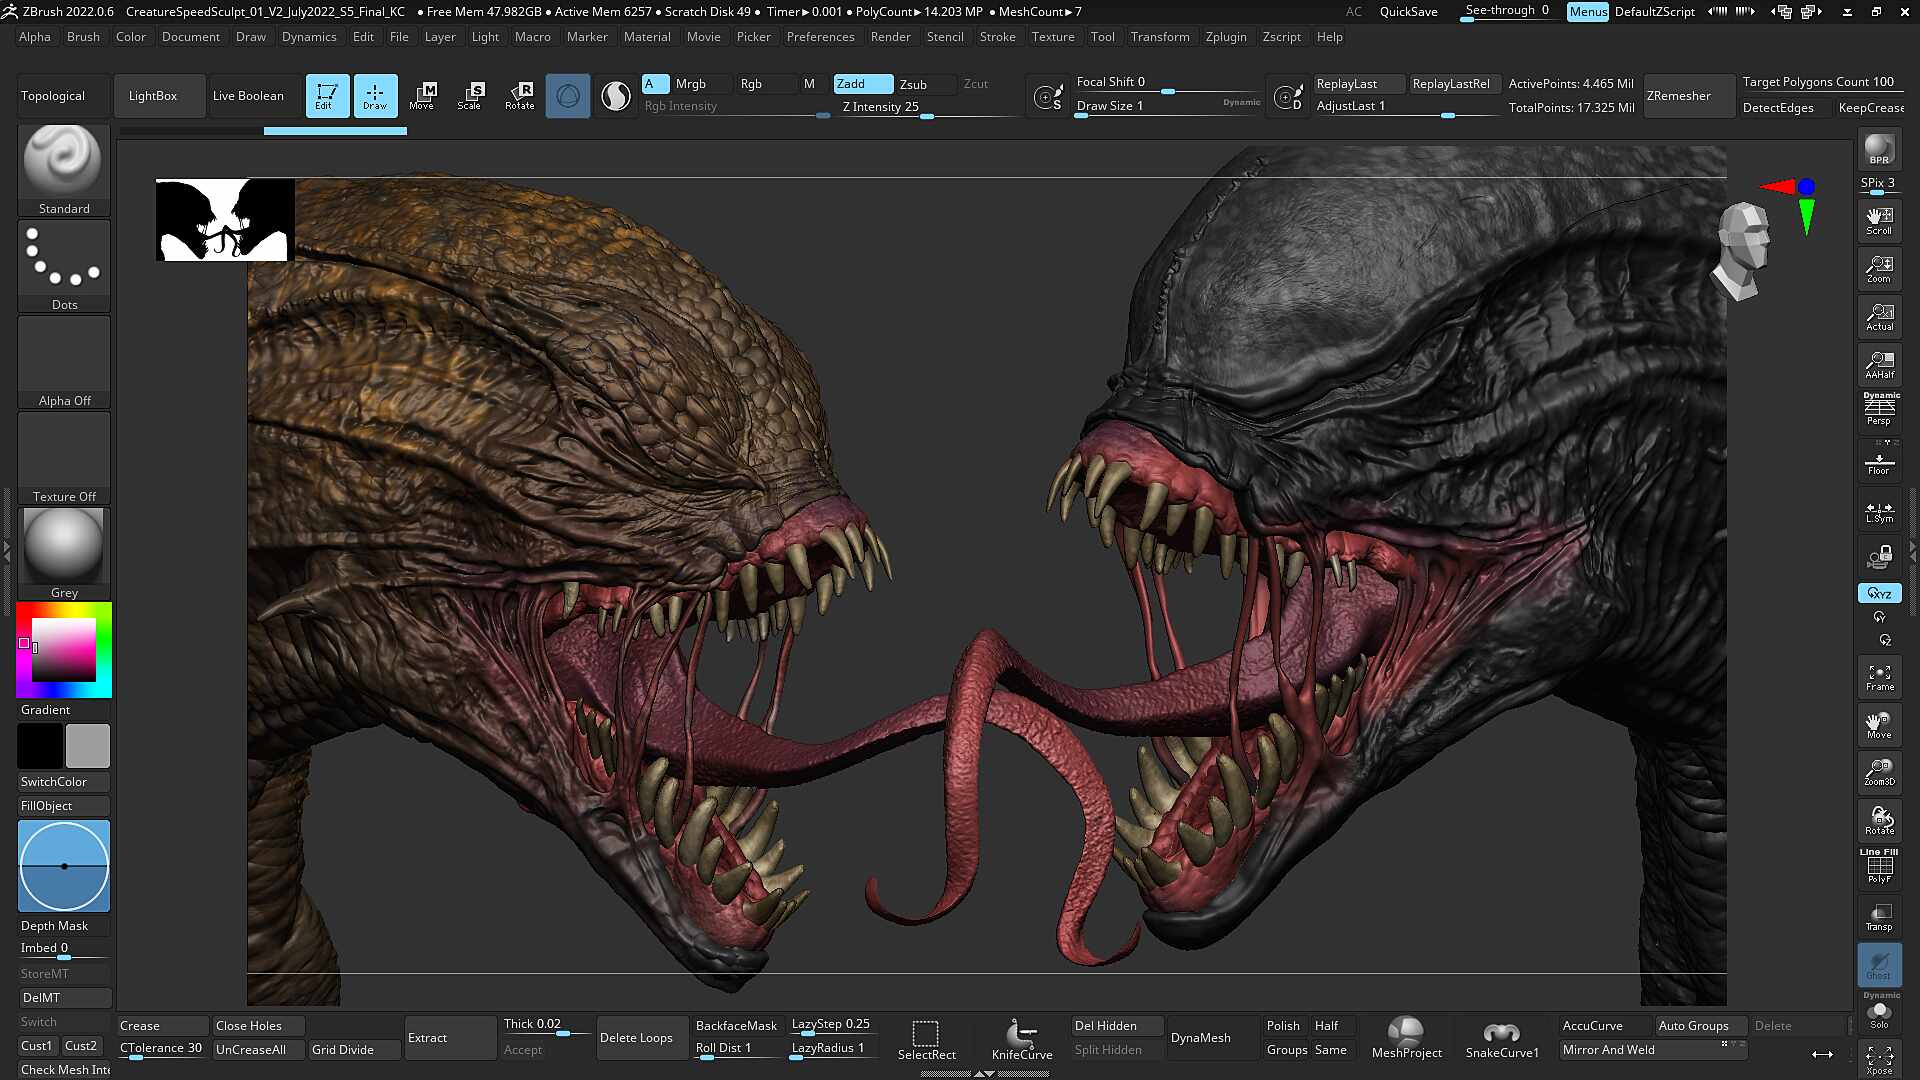Image resolution: width=1920 pixels, height=1080 pixels.
Task: Select the Rotate transform icon
Action: [x=519, y=96]
